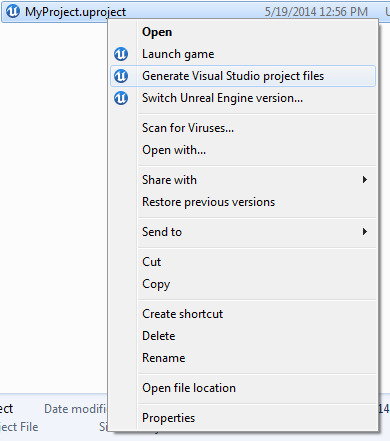Select Restore previous versions

pos(243,202)
